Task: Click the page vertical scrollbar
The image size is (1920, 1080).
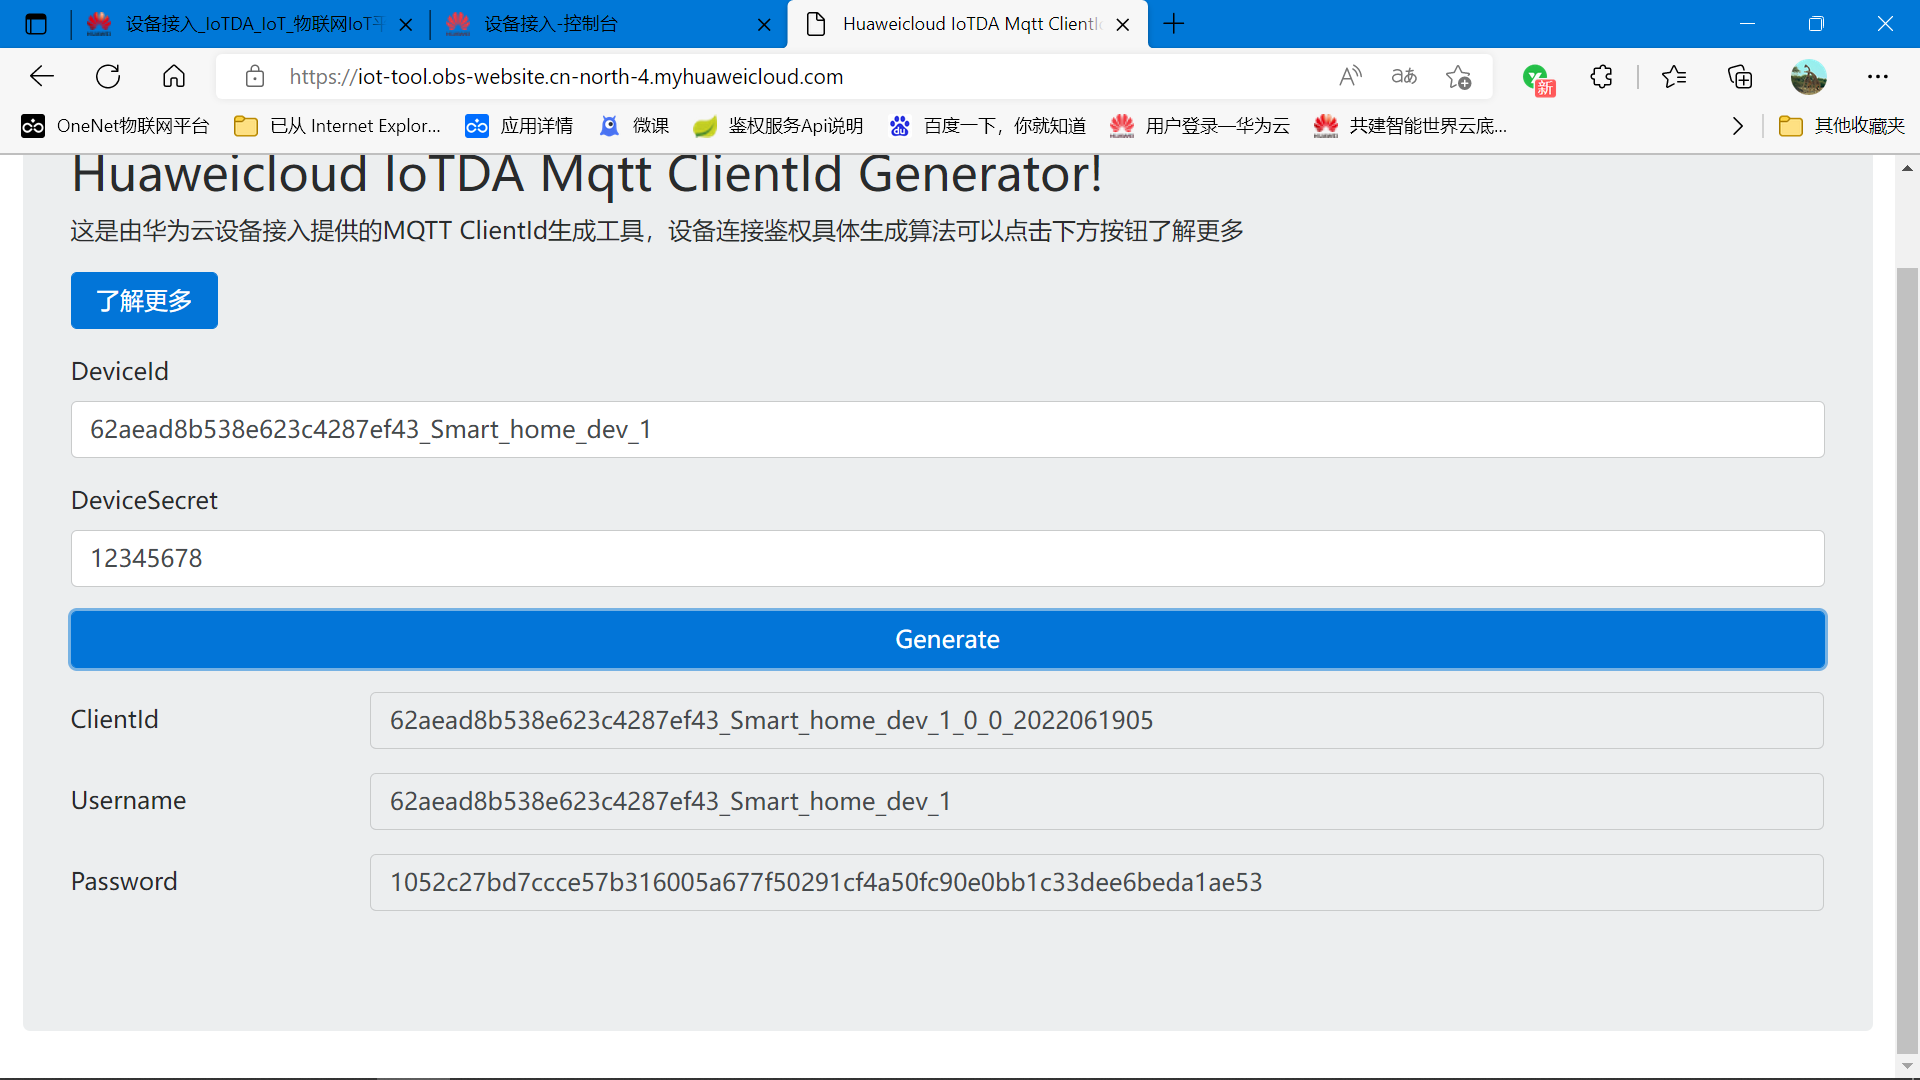Action: click(x=1907, y=650)
